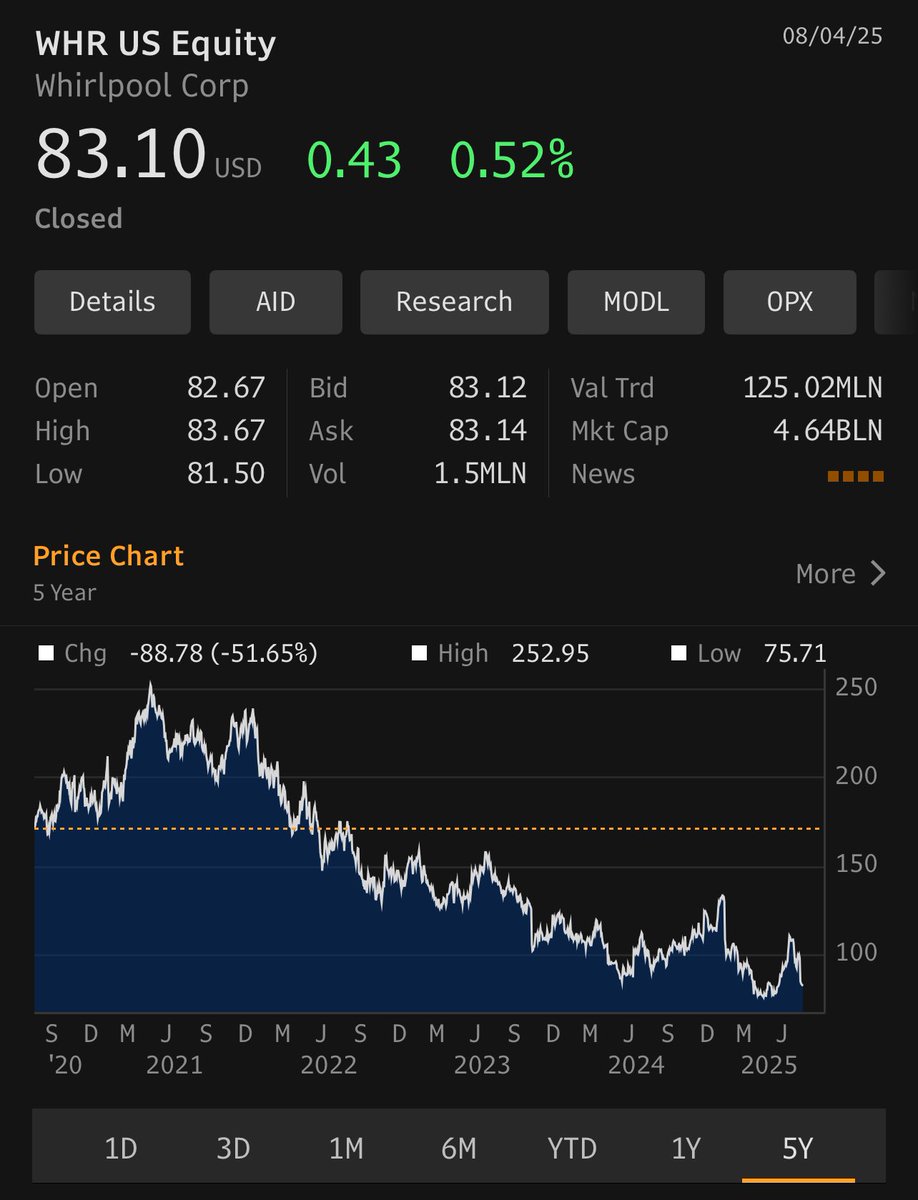This screenshot has width=918, height=1200.
Task: Click the 2021 x-axis year label
Action: pyautogui.click(x=174, y=1066)
